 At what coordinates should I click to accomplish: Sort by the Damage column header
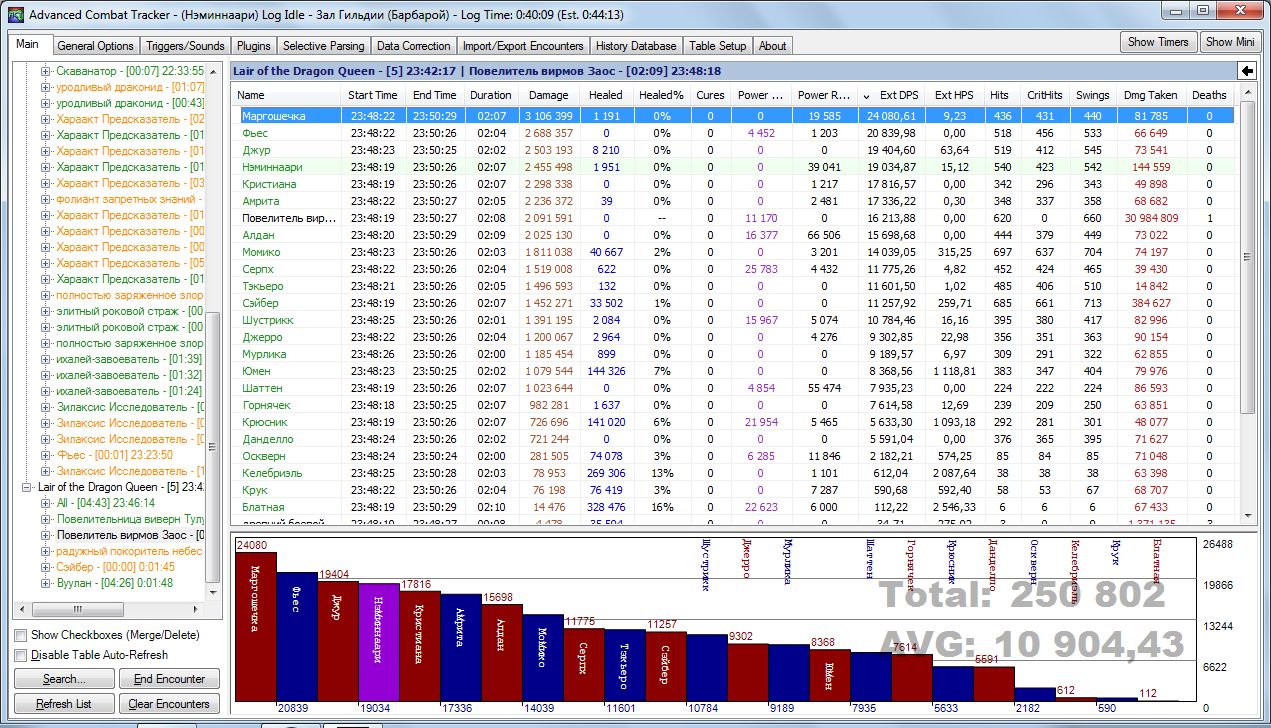(548, 95)
